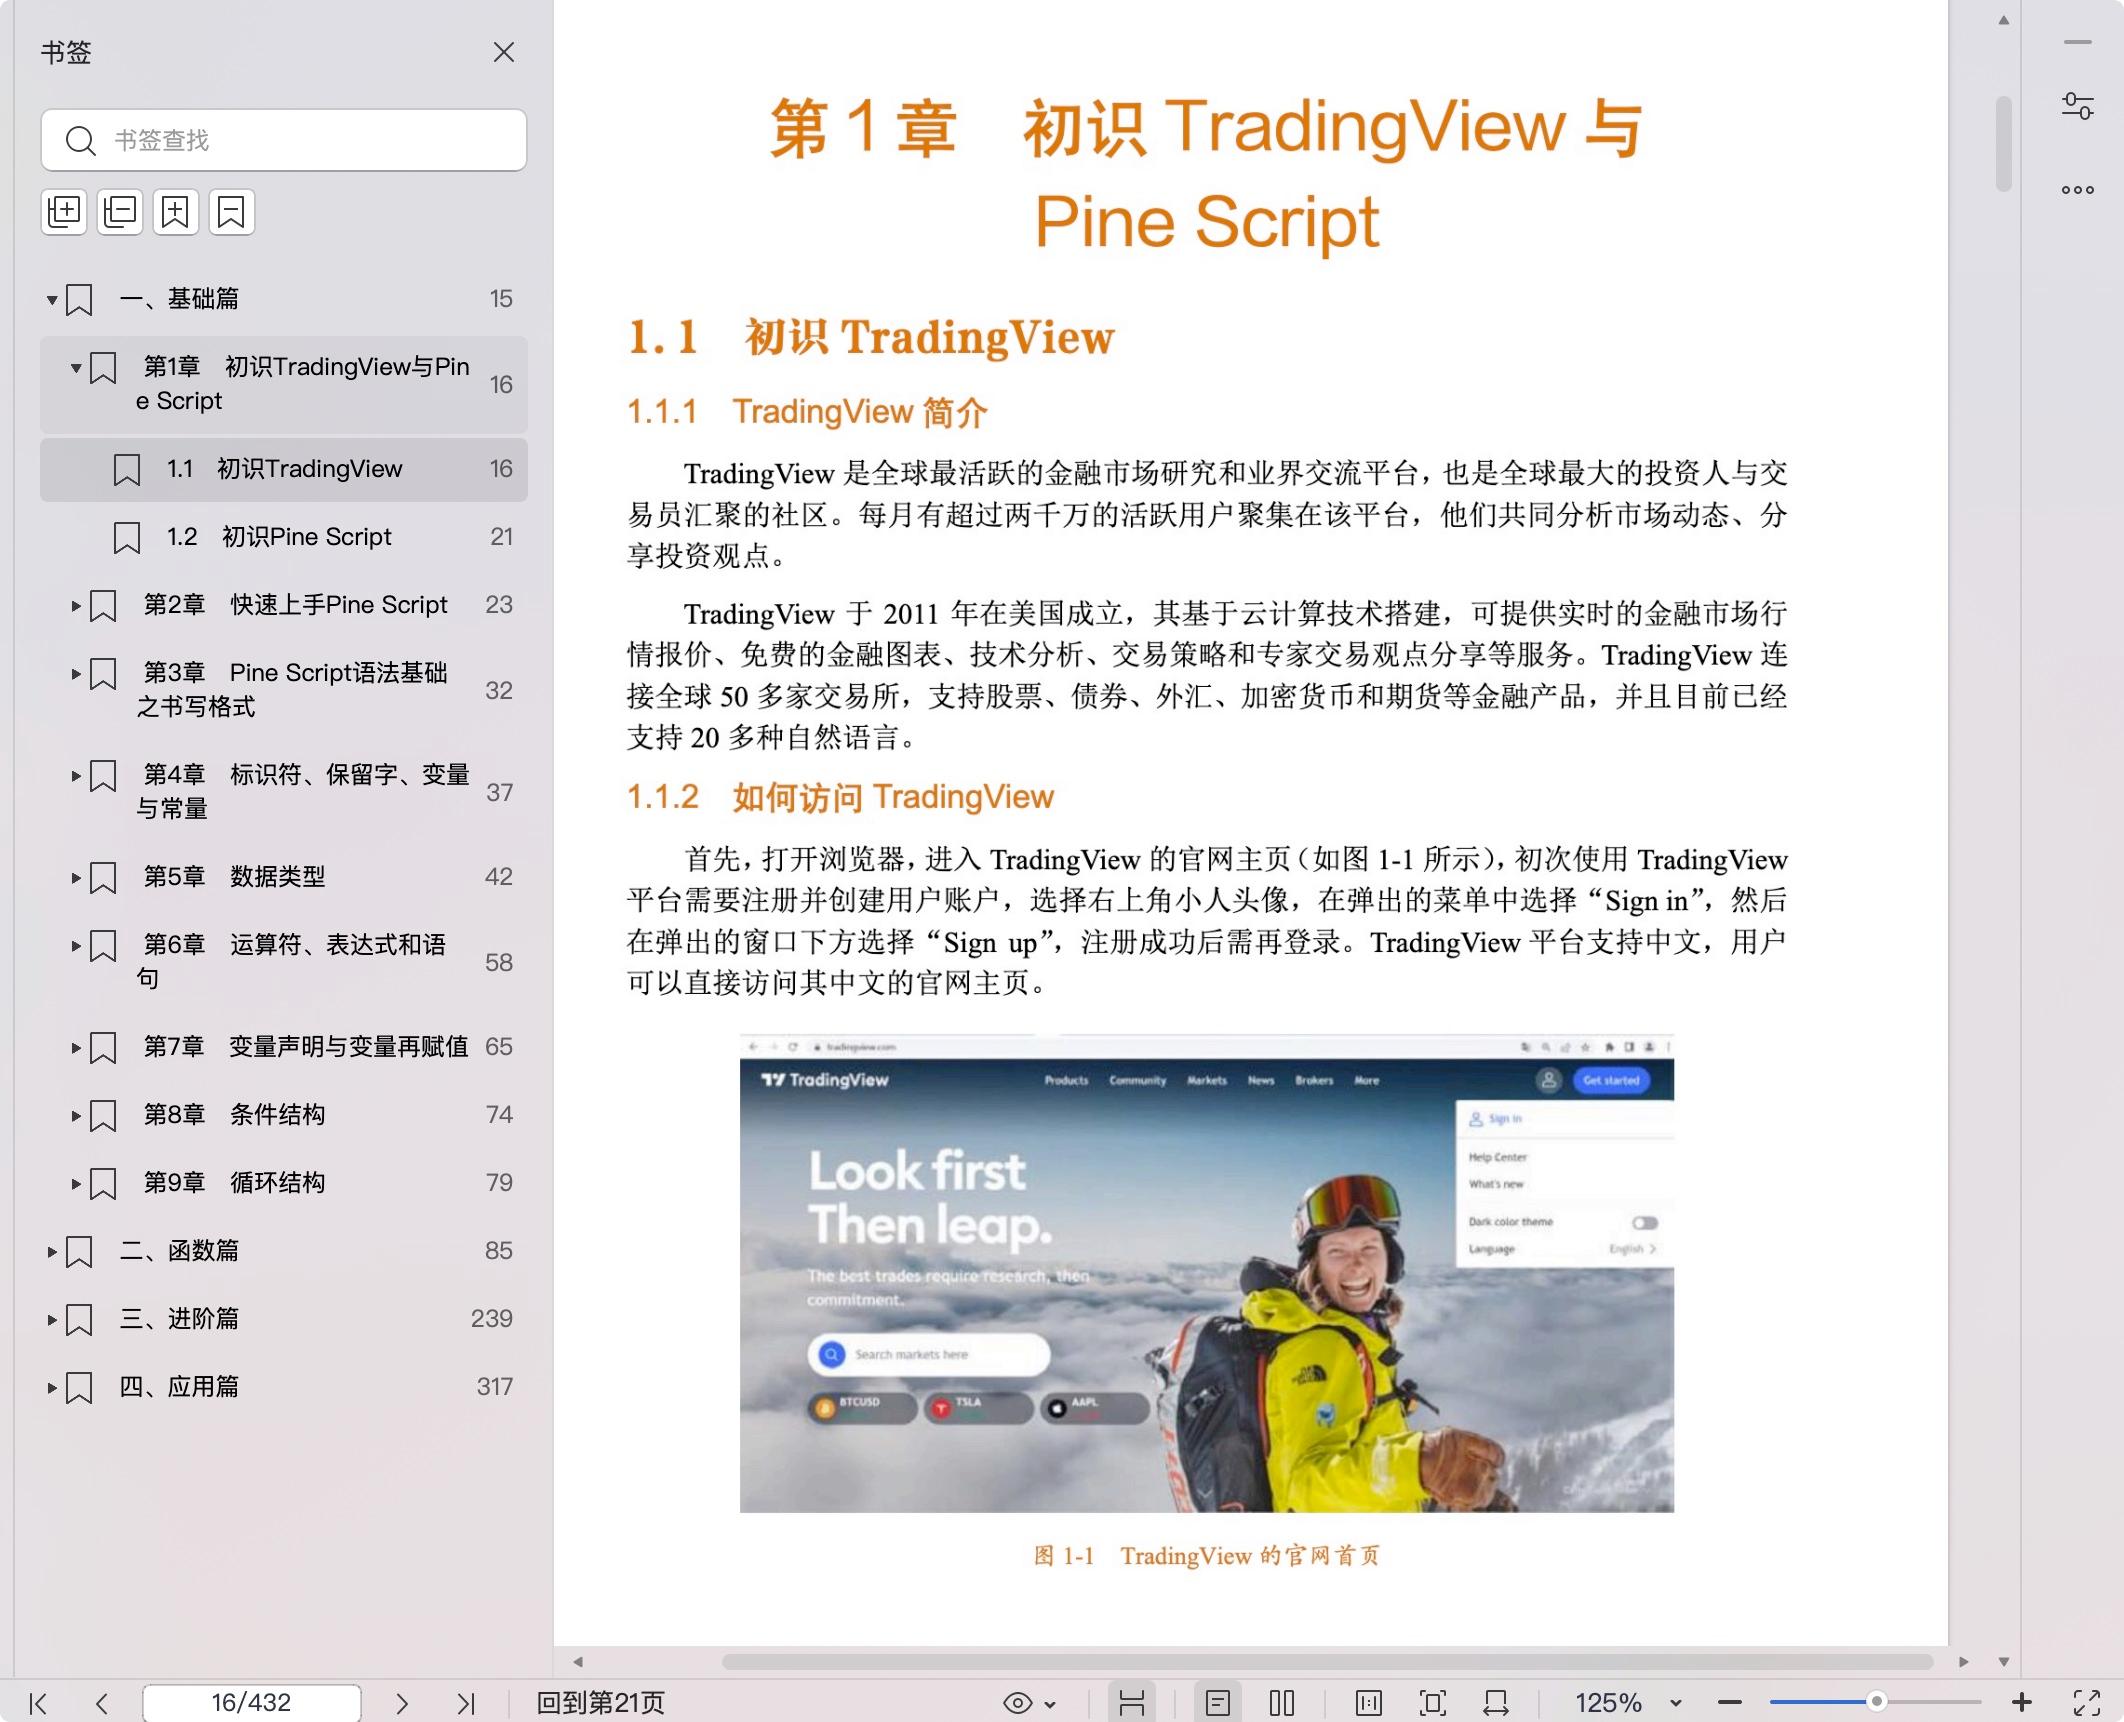Expand 第6章 运算符、表达式和语句
The image size is (2124, 1722).
coord(76,945)
